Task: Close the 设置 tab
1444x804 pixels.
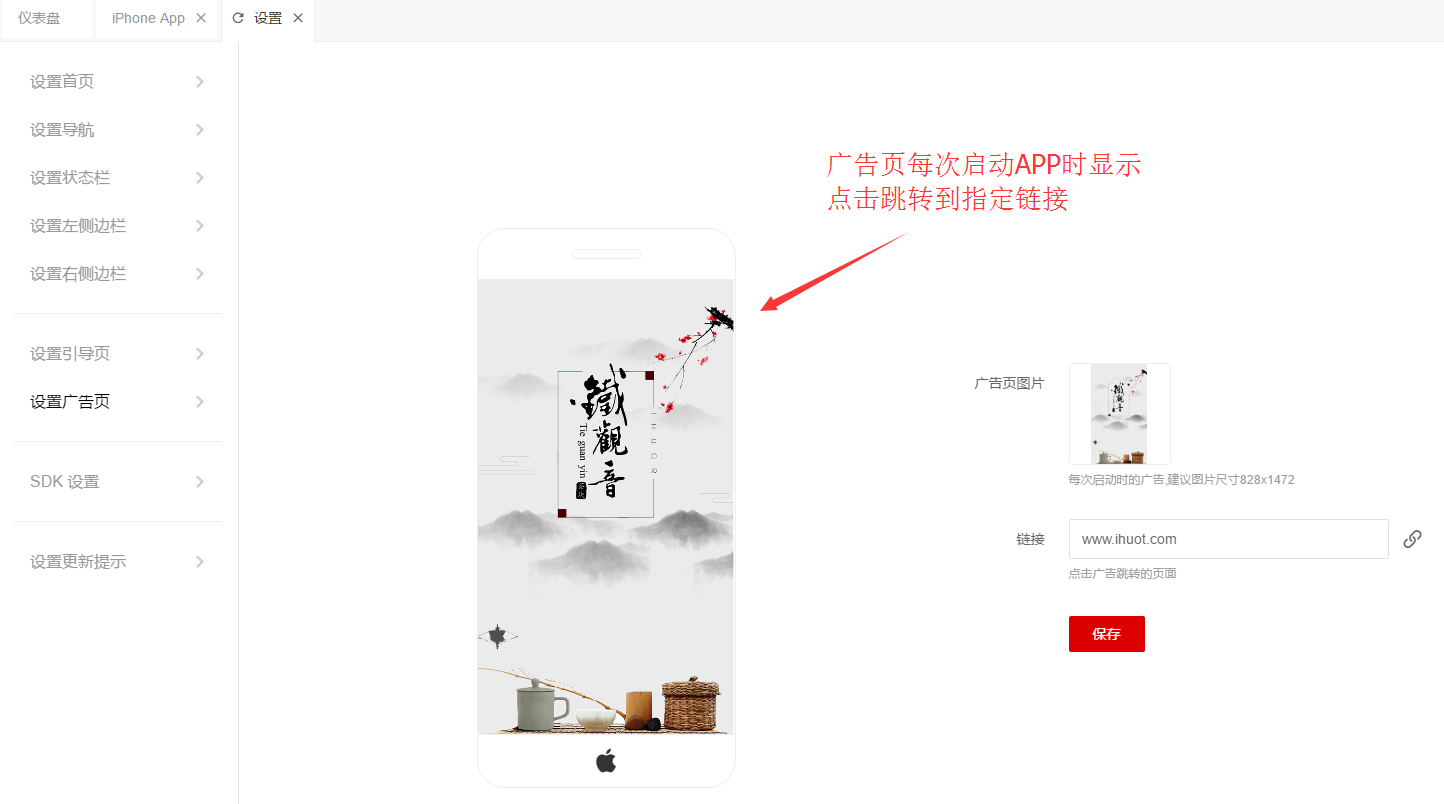Action: click(x=298, y=18)
